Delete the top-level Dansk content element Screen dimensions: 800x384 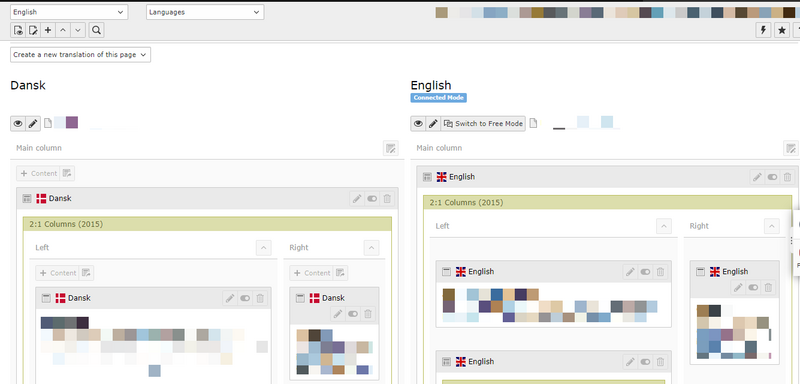[387, 198]
